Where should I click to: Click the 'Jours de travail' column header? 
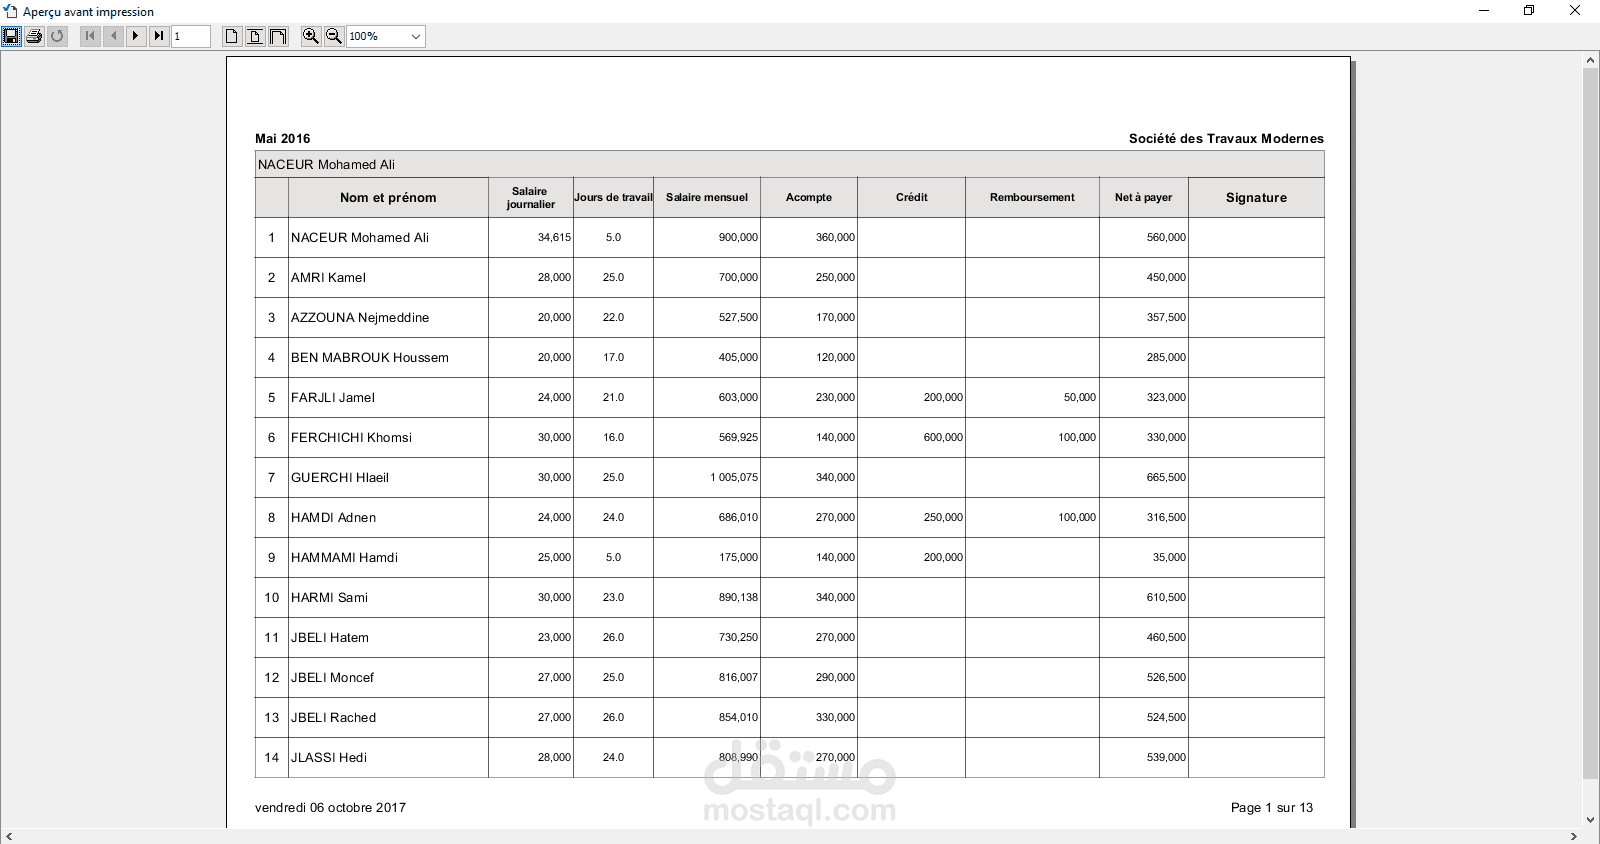click(x=613, y=197)
